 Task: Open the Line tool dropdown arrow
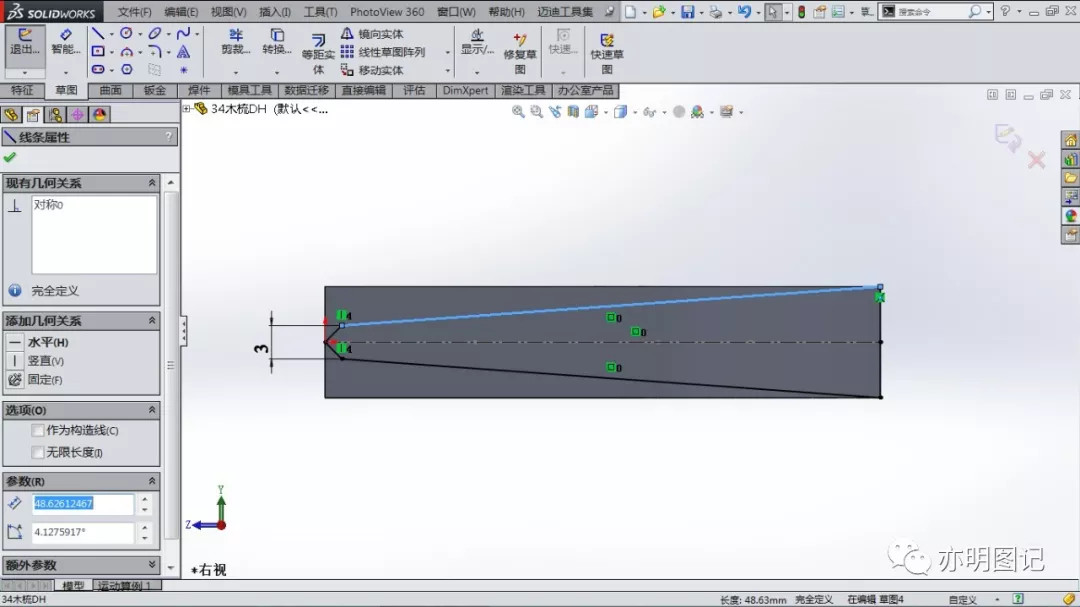[112, 34]
